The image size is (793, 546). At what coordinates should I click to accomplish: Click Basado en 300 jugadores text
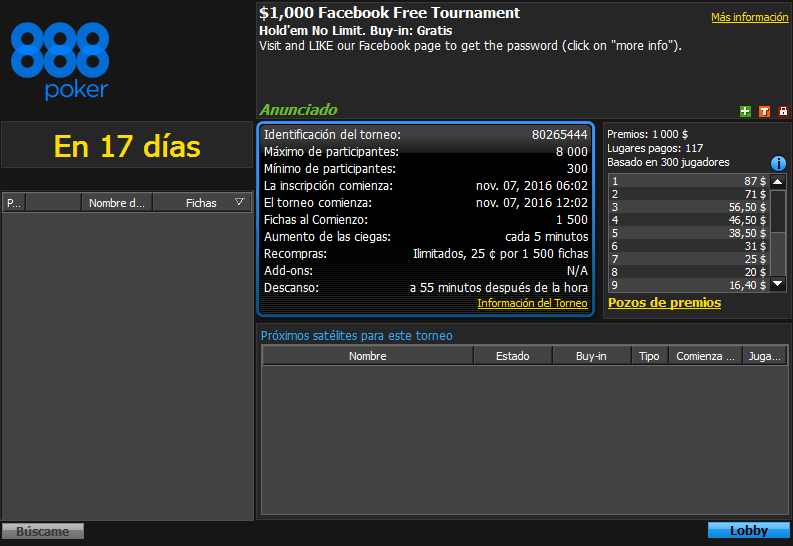pos(668,162)
